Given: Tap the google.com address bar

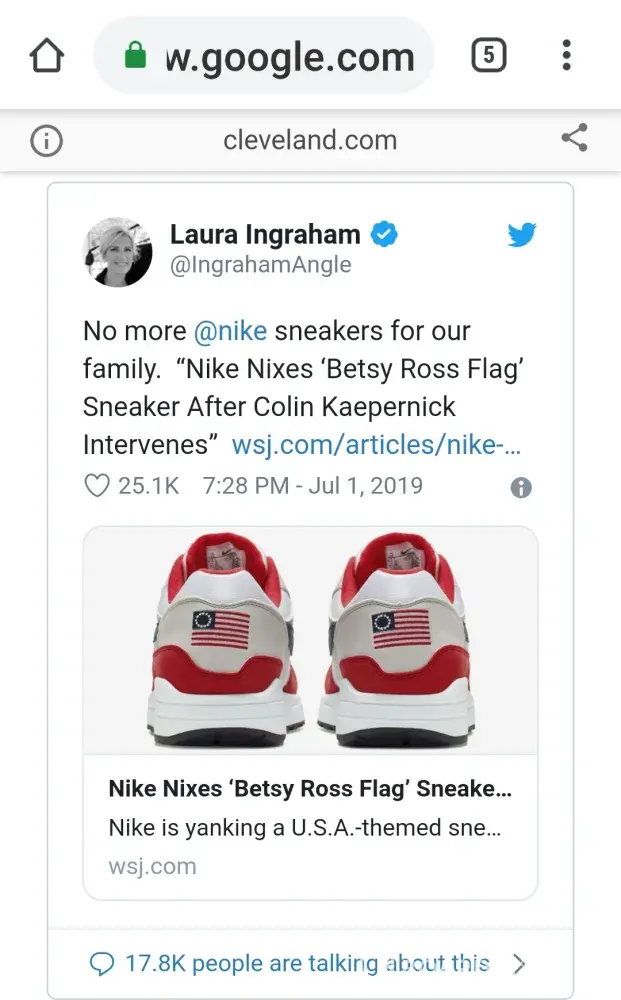Looking at the screenshot, I should [289, 57].
